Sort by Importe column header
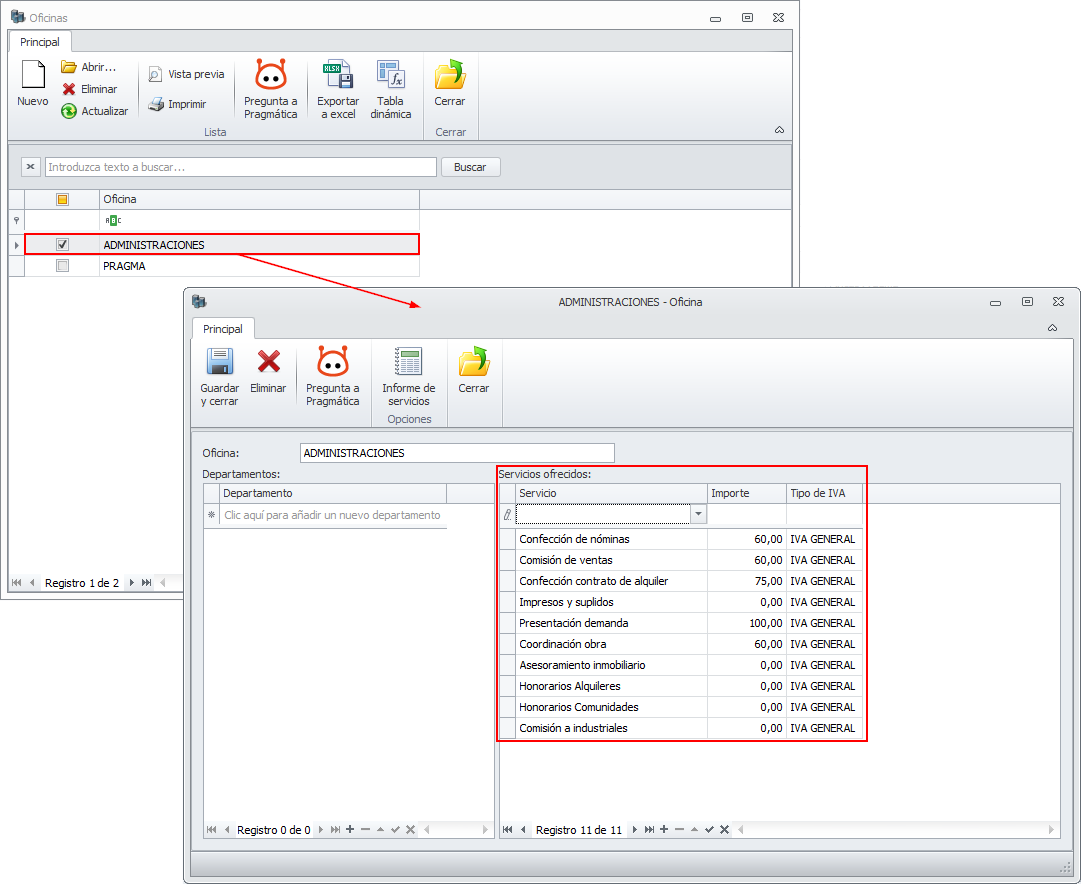 pos(747,493)
